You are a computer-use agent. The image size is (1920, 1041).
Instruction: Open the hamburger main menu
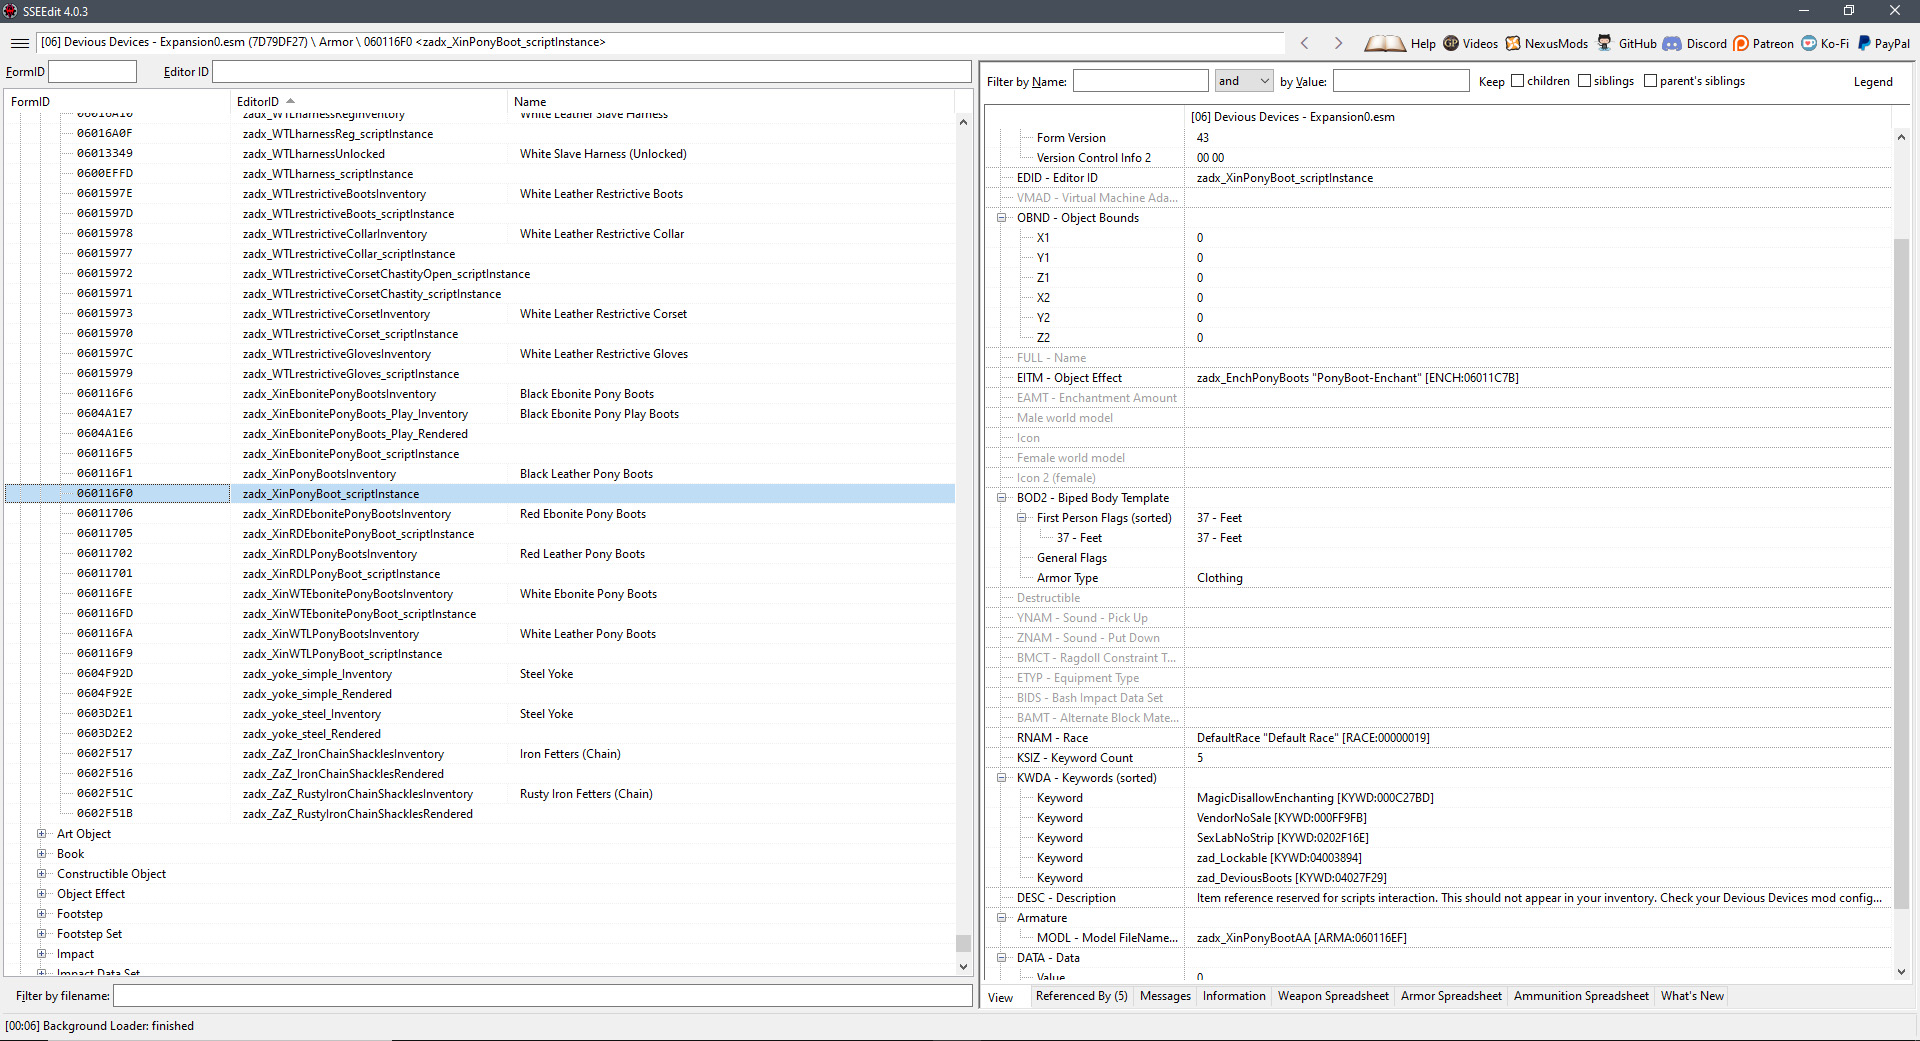click(19, 43)
